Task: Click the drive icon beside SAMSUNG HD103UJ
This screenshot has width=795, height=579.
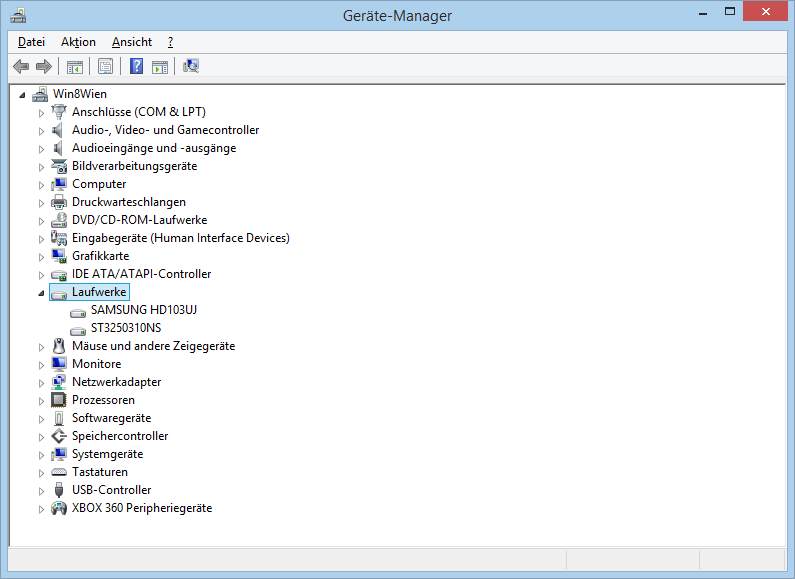Action: click(78, 312)
